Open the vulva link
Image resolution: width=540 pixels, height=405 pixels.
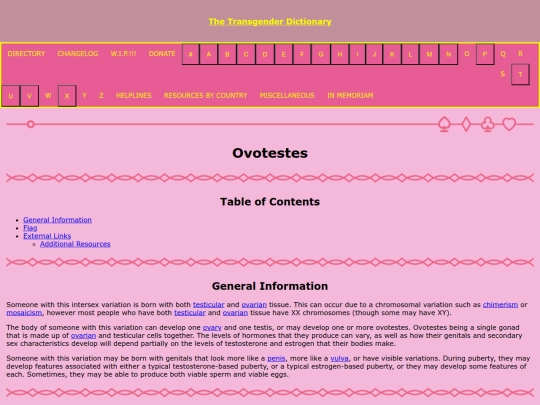tap(339, 359)
